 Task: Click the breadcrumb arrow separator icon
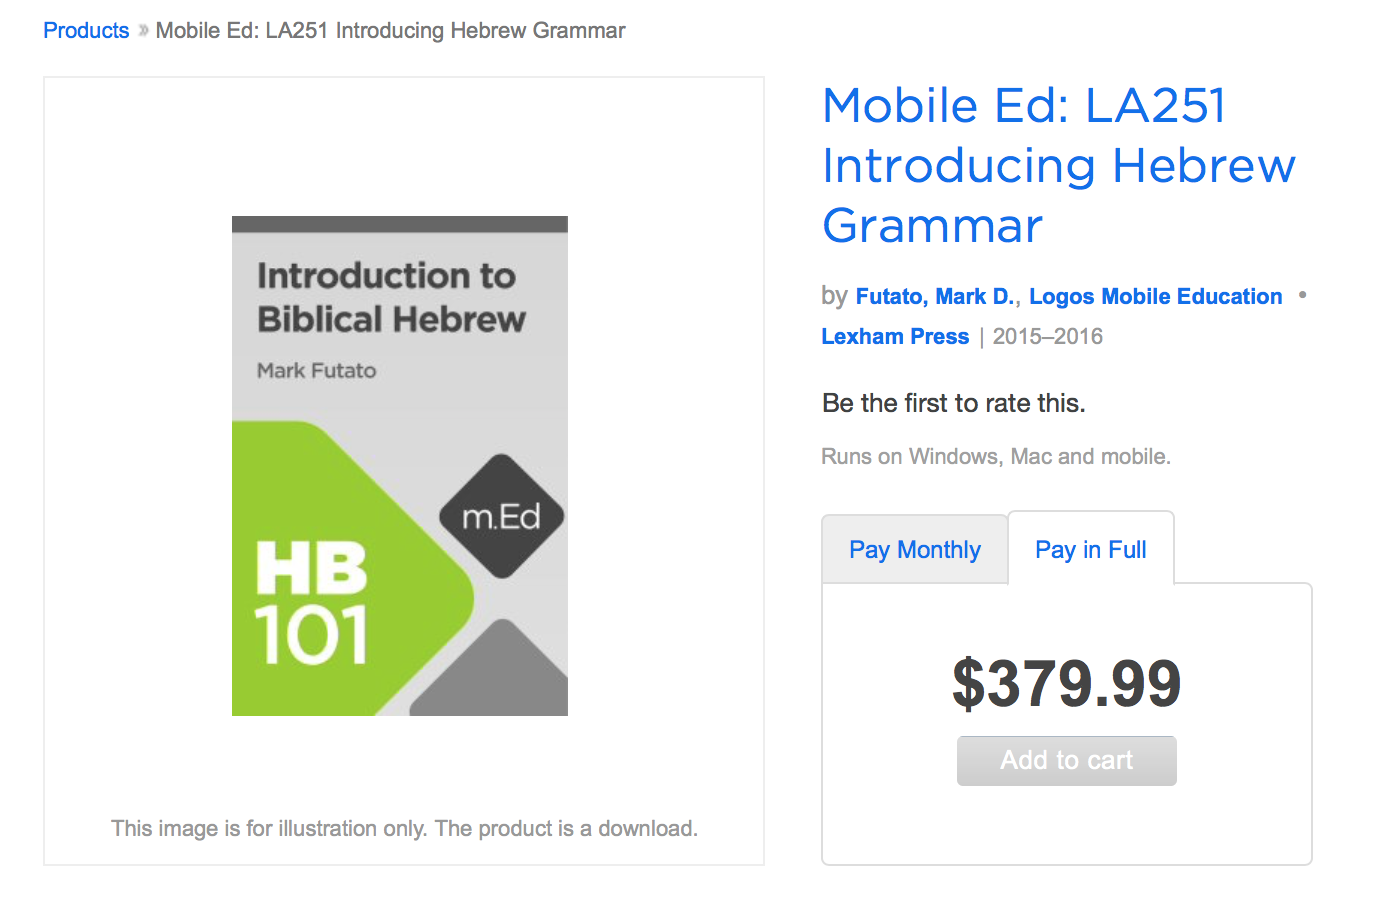pos(143,31)
